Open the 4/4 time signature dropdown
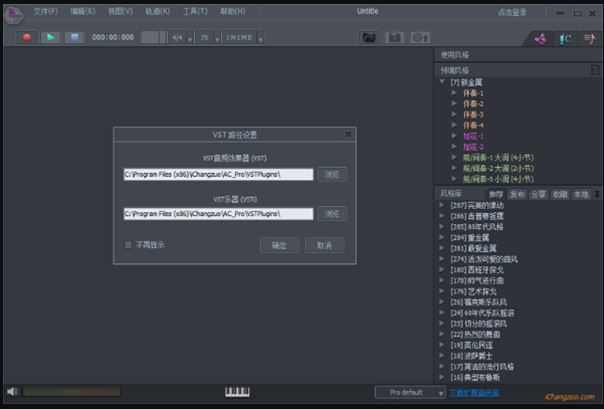604x409 pixels. tap(181, 38)
